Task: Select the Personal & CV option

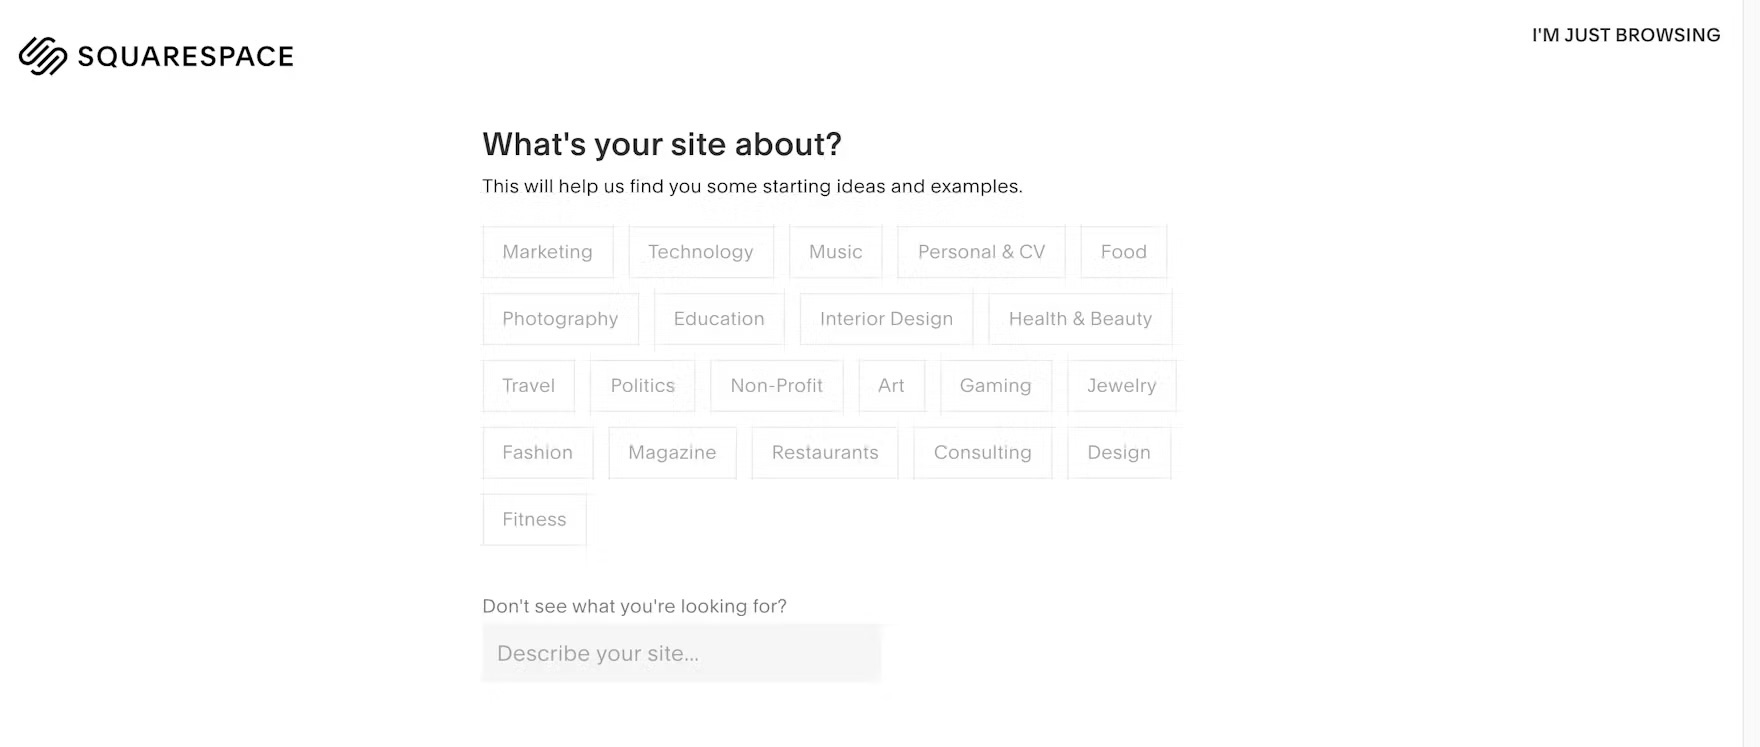Action: 981,252
